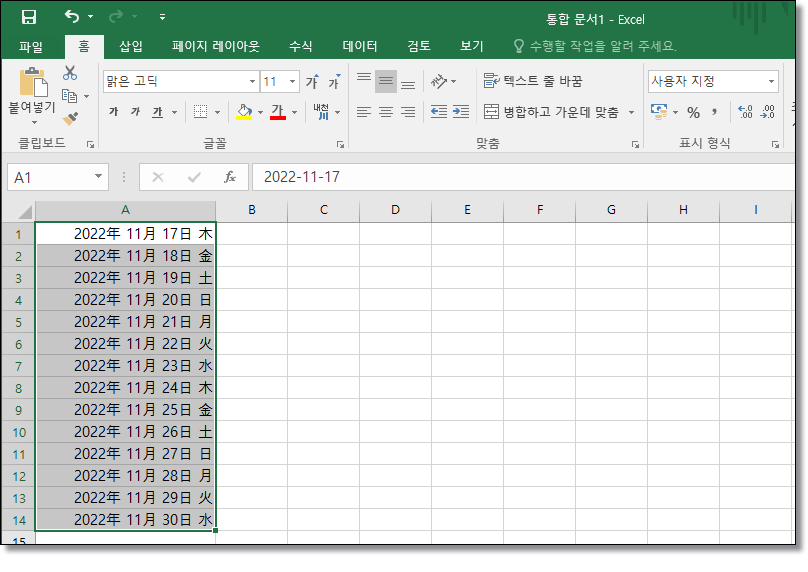Click the 수행할 작업을 알려 주세요 search box
The height and width of the screenshot is (572, 808).
[596, 46]
